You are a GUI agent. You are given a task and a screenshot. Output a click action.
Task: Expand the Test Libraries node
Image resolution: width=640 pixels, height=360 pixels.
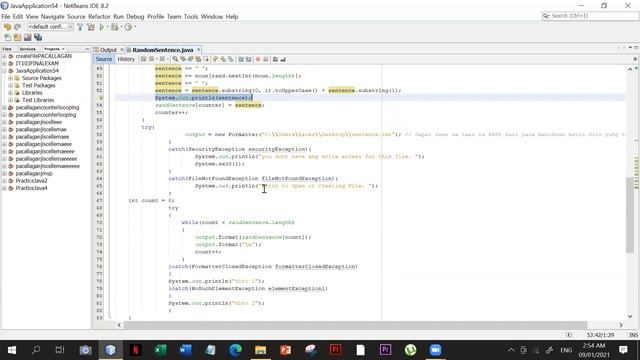(x=11, y=100)
